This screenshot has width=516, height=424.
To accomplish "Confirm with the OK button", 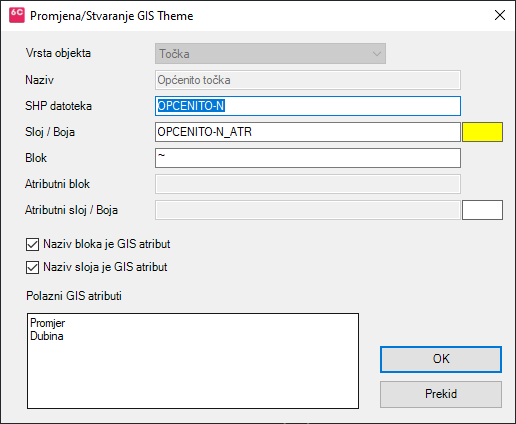I will 441,359.
